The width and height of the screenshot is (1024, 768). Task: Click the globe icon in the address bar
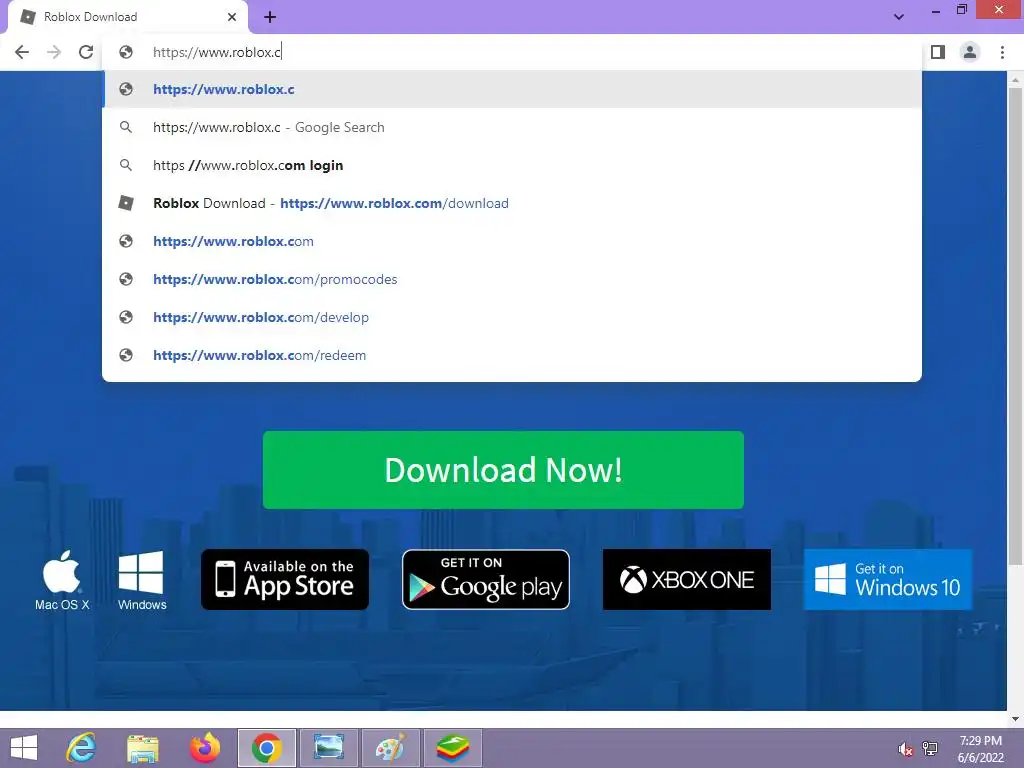(126, 52)
